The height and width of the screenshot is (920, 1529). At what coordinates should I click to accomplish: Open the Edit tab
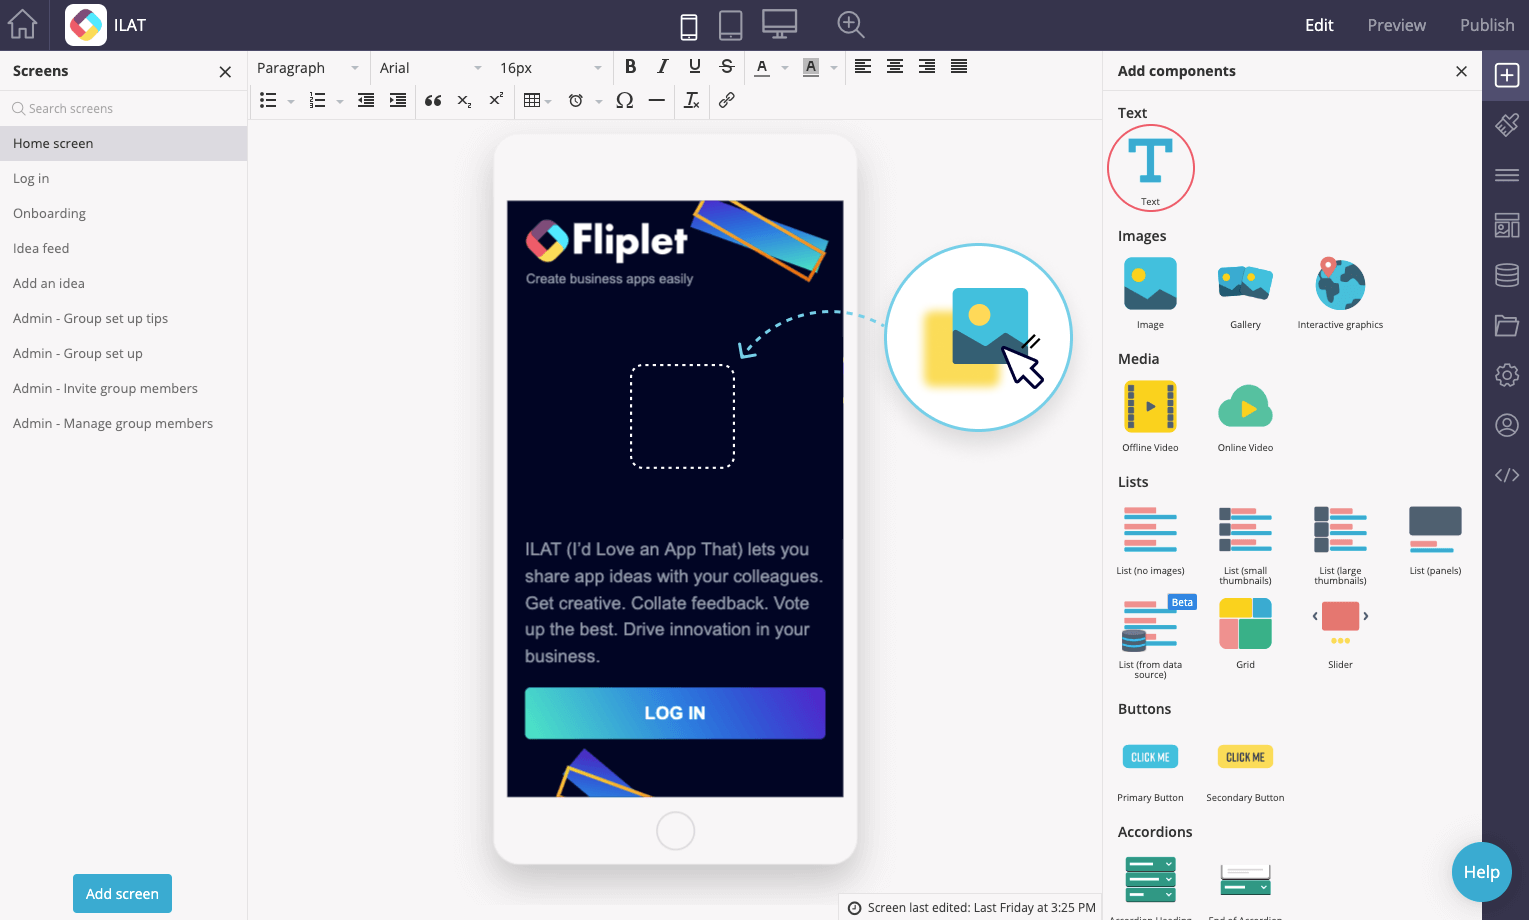point(1319,25)
